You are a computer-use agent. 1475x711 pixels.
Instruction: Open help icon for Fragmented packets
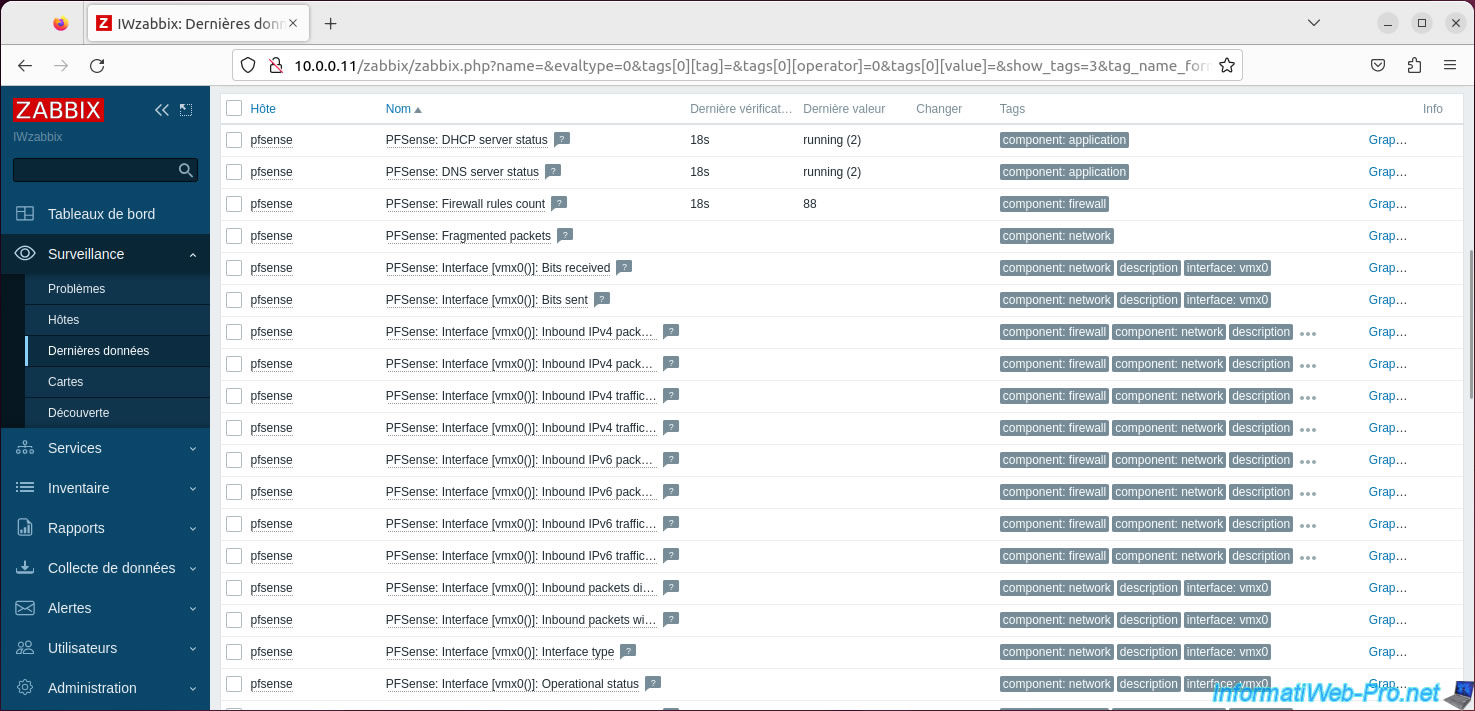[565, 235]
